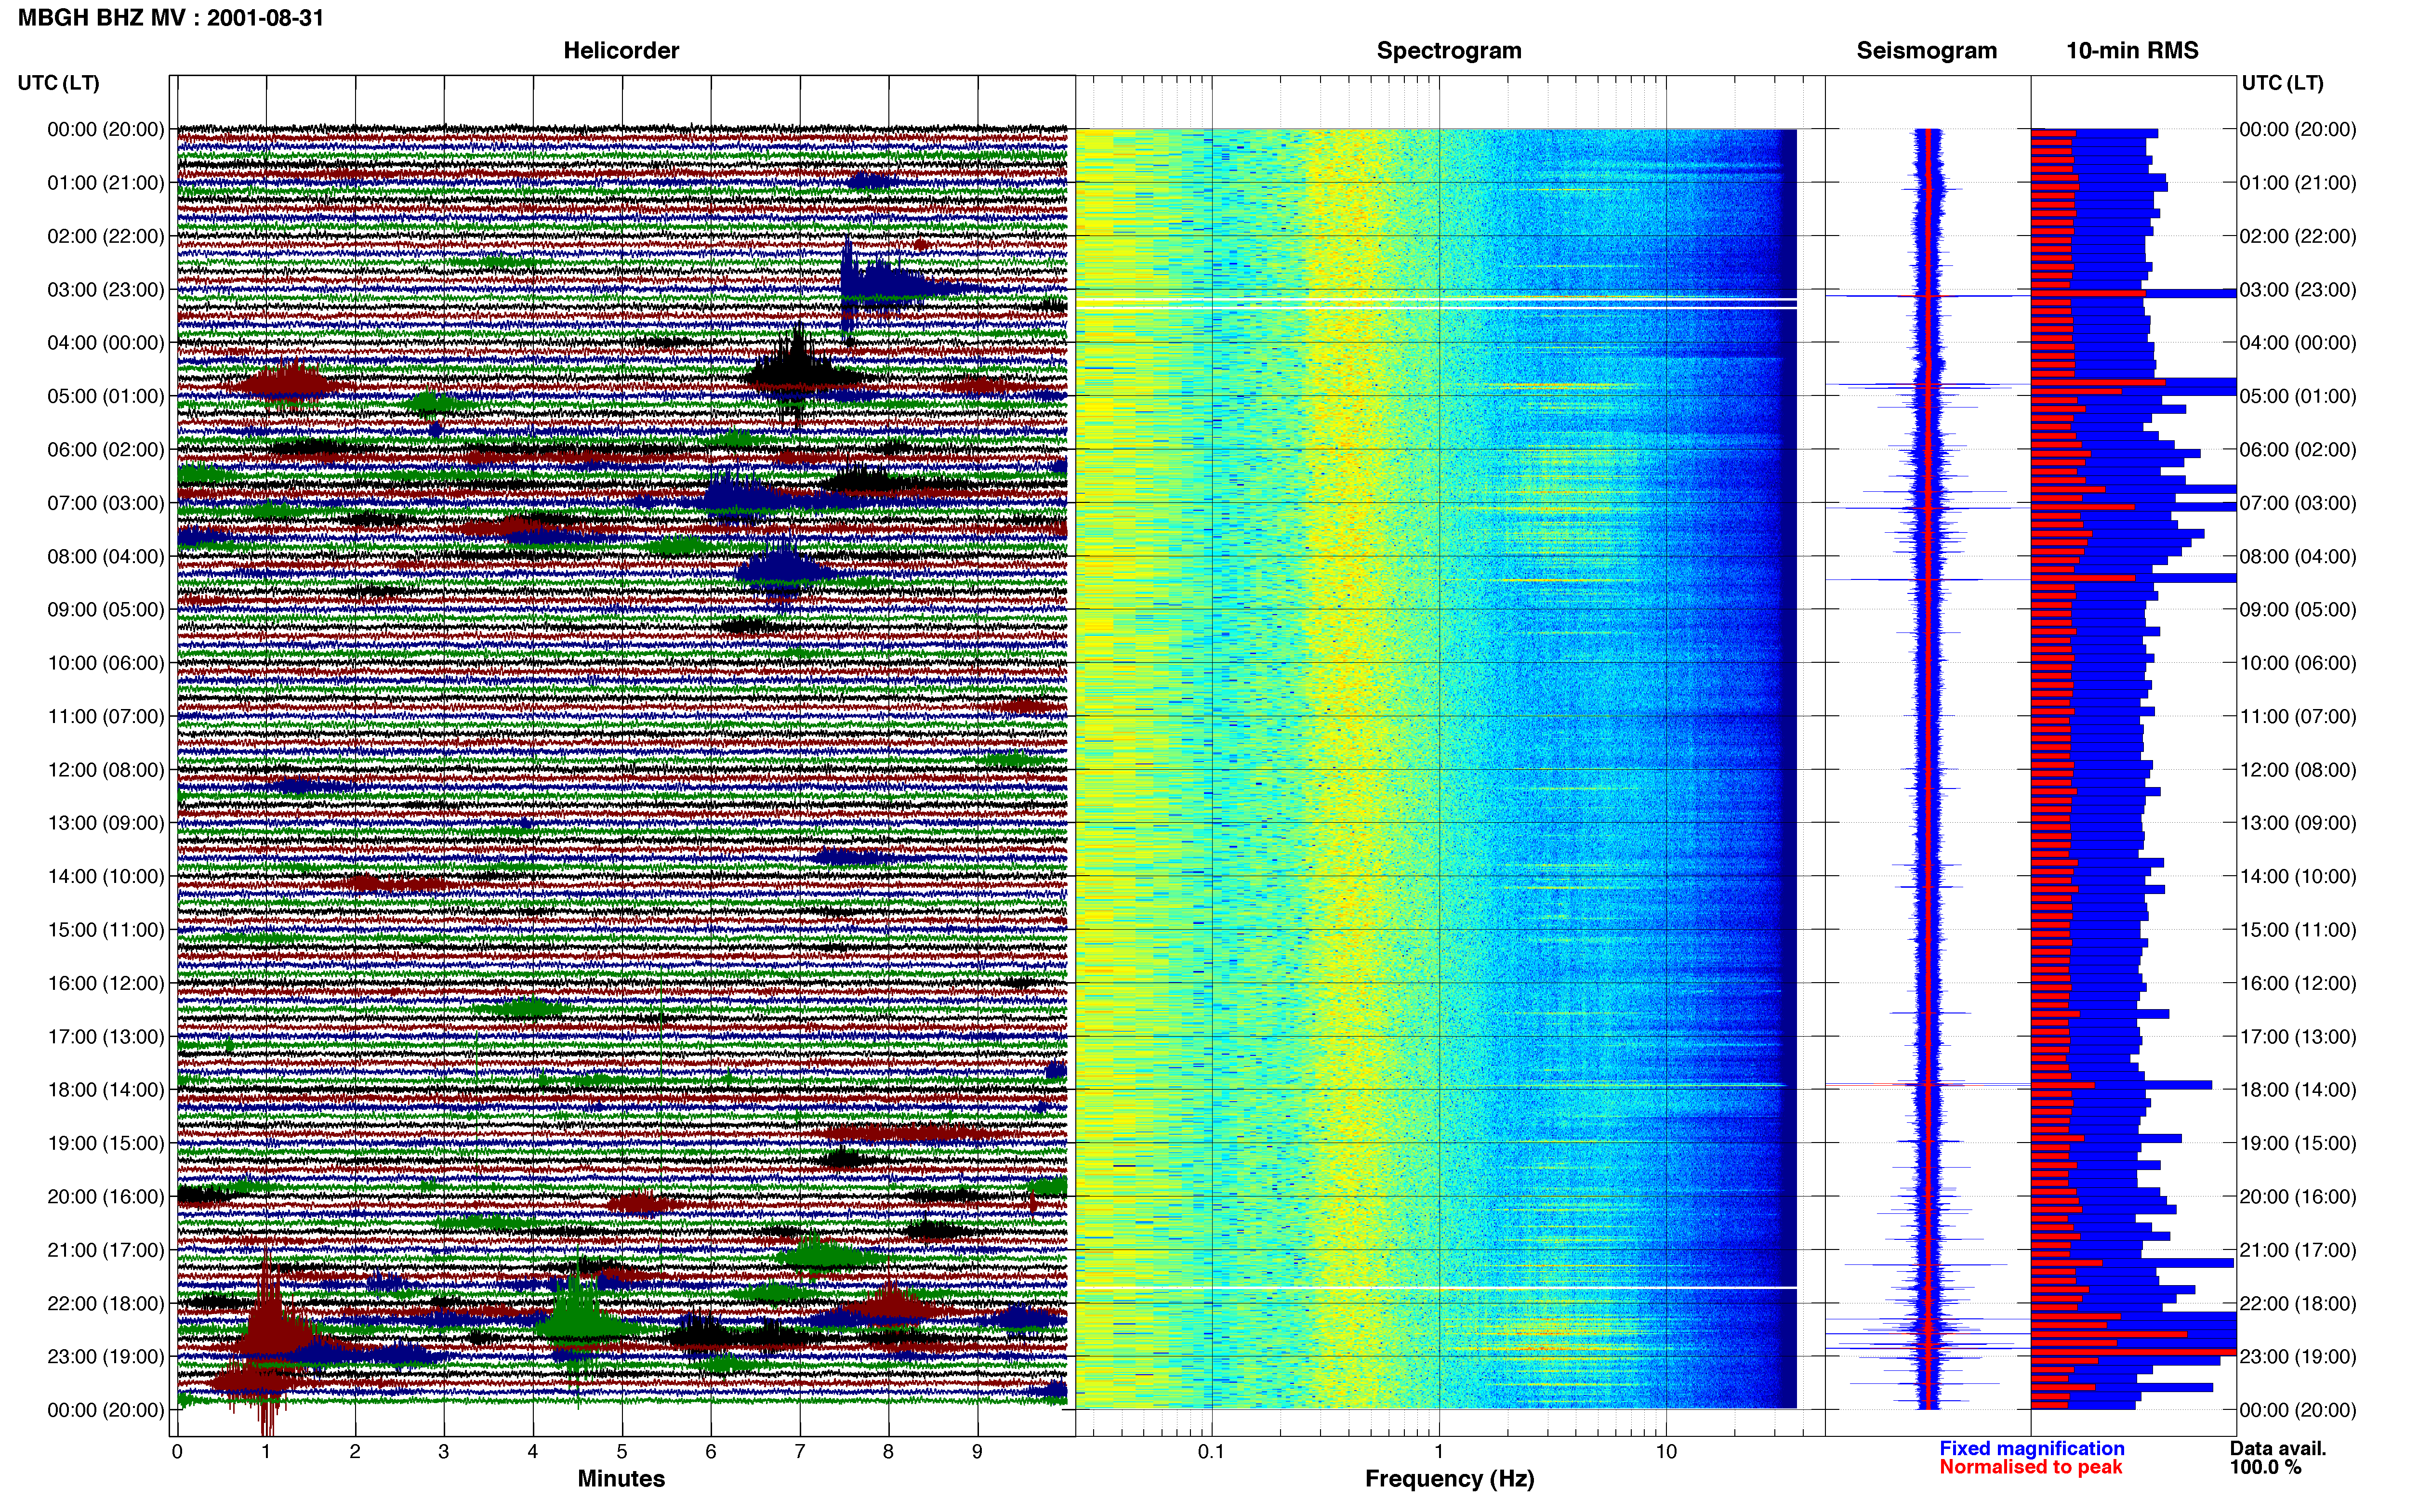Click left time label '03:00 (23:00)'
Screen dimensions: 2418x1512
tap(106, 290)
